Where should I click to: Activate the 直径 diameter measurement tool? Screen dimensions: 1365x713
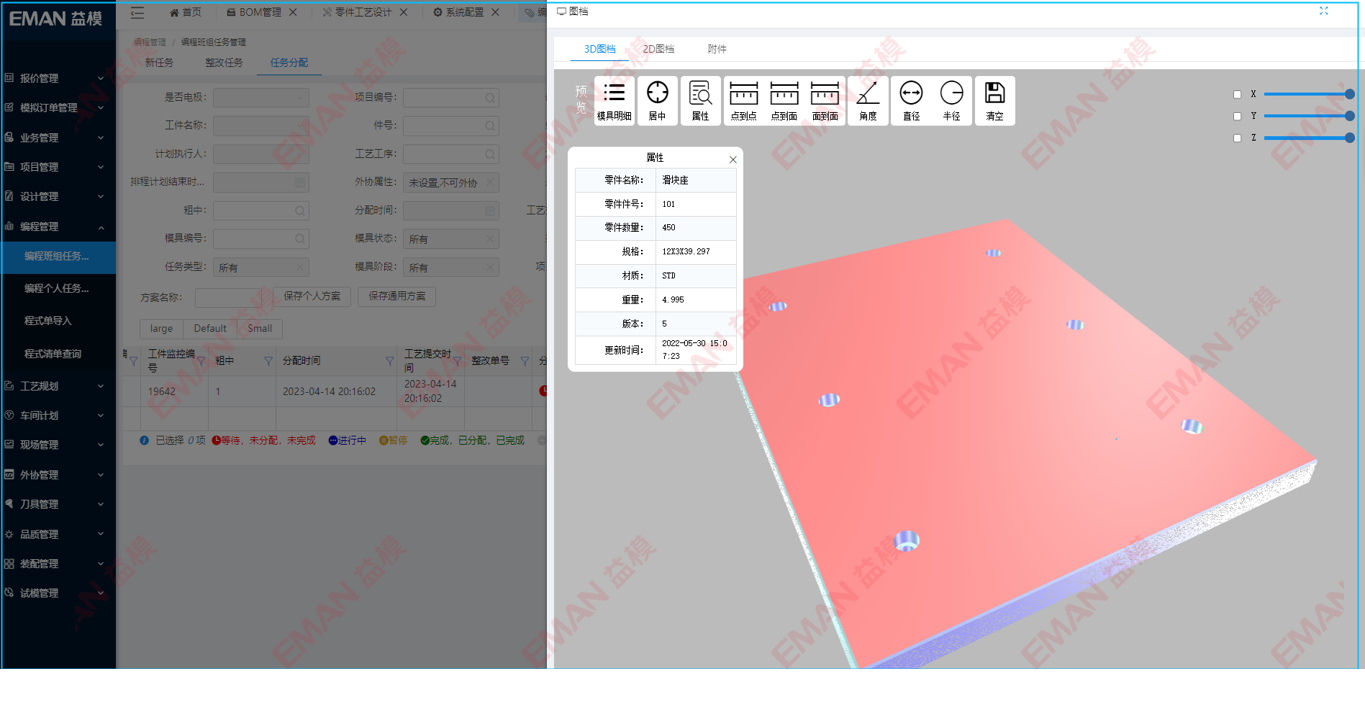coord(911,101)
